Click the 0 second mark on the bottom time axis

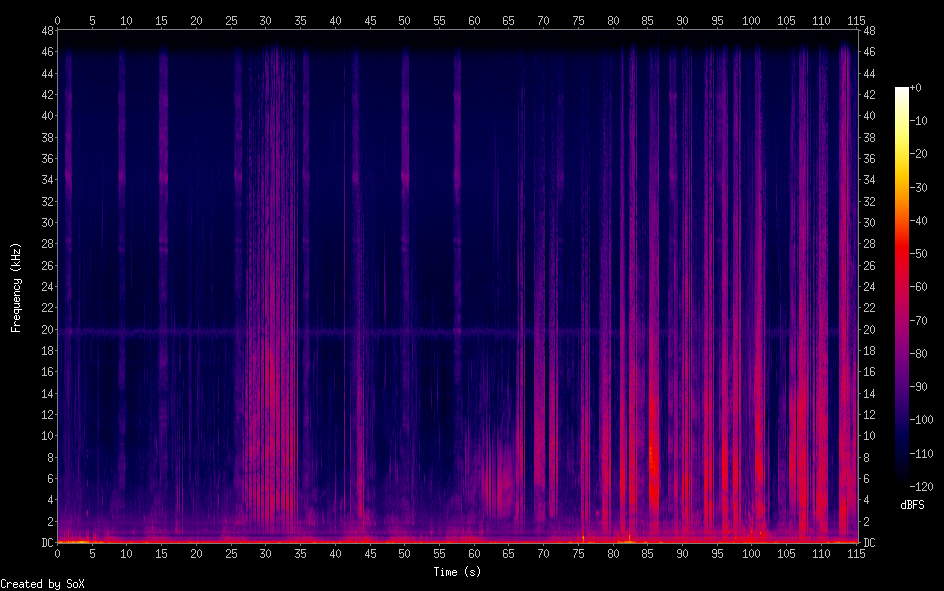(x=58, y=554)
